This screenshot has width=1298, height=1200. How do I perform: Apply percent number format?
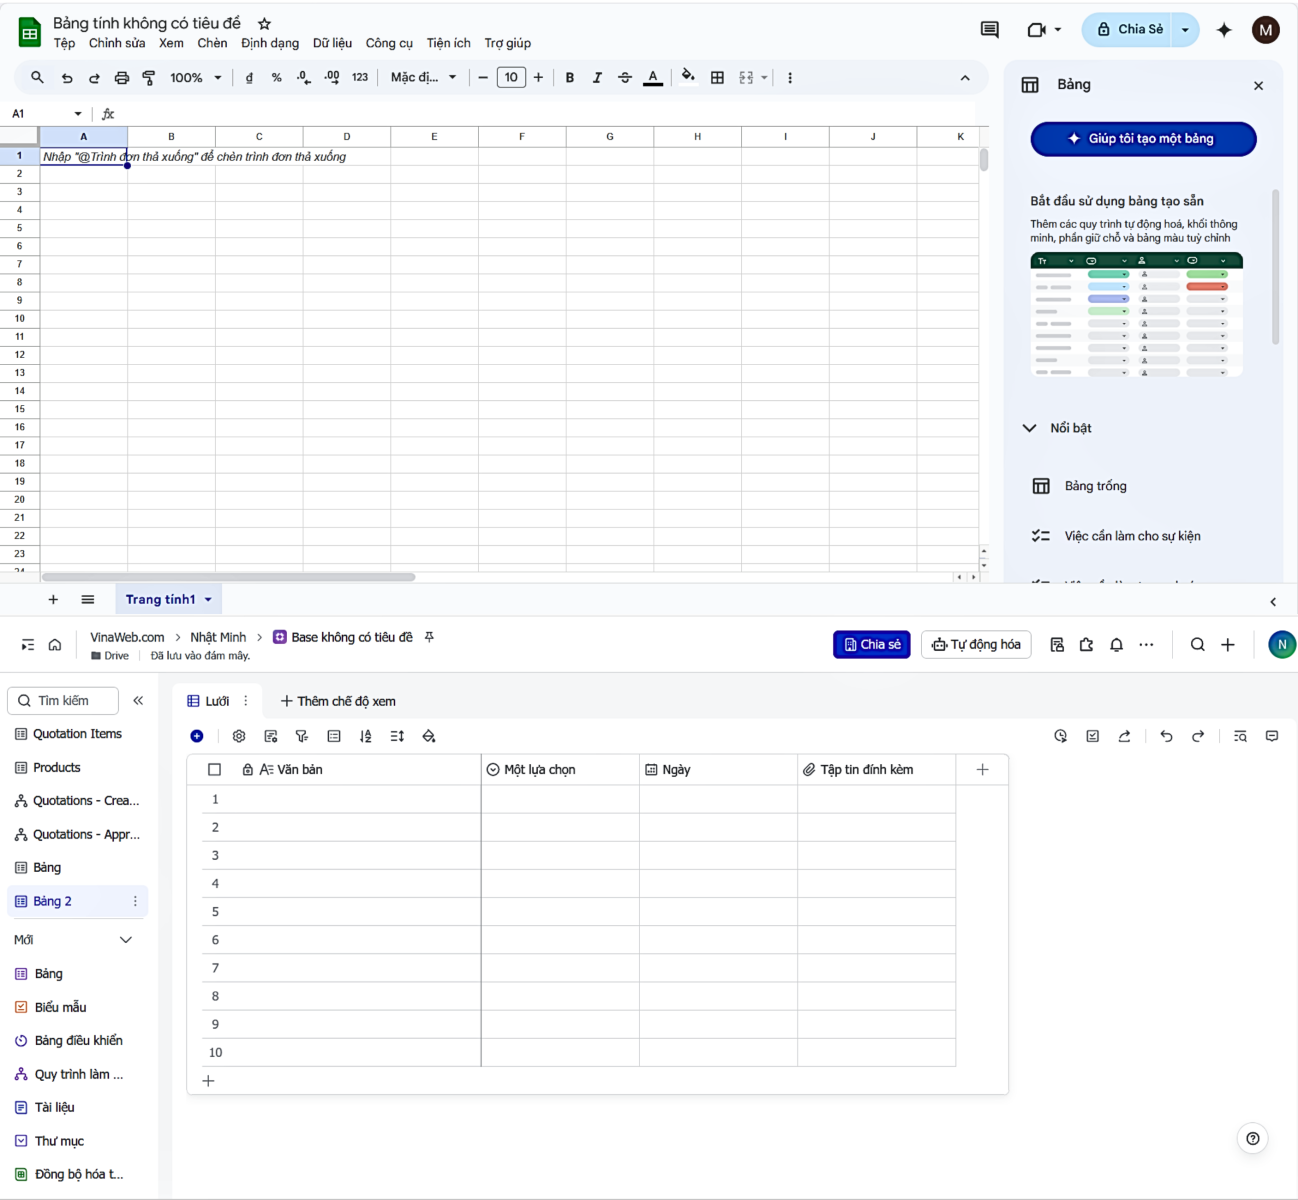[276, 77]
